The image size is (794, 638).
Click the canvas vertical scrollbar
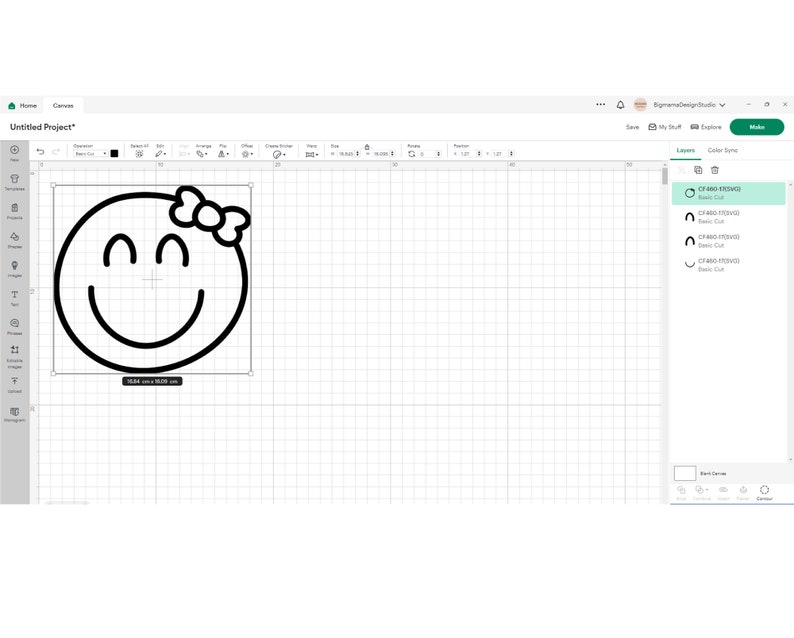coord(664,176)
